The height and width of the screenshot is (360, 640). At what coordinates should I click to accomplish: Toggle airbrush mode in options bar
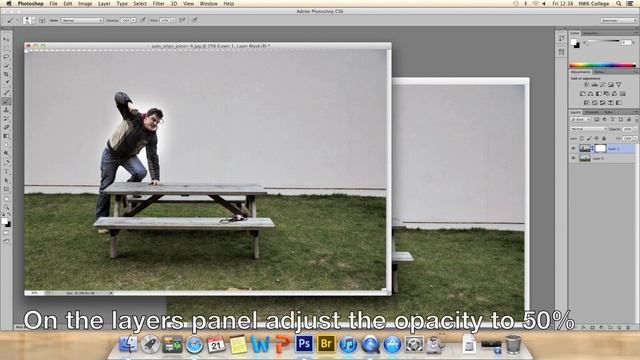pos(182,20)
